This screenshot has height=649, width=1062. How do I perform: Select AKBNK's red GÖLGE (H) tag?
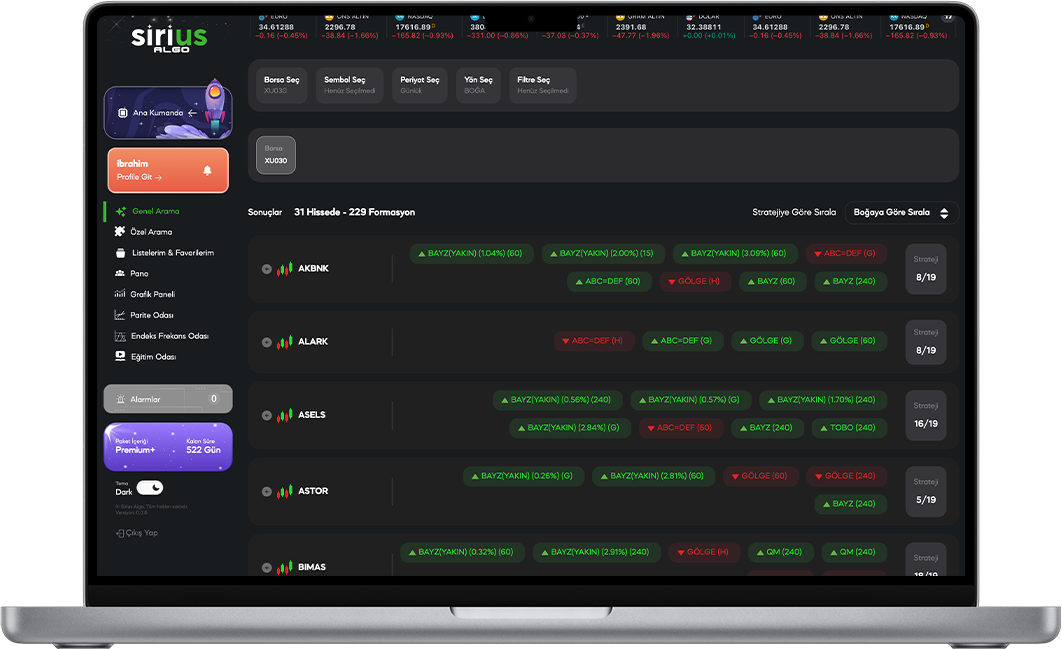pos(695,281)
